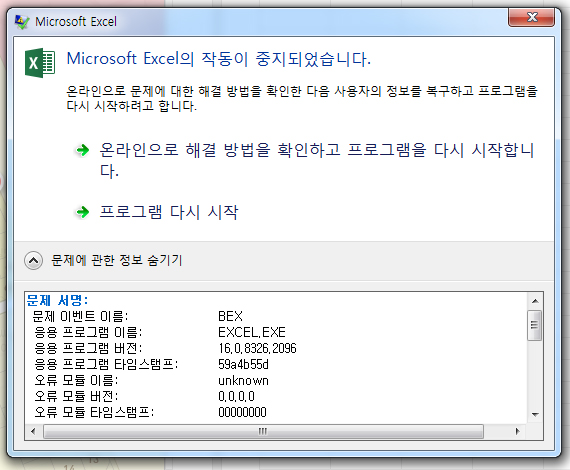Click the vertical scrollbar thumb in details

click(535, 325)
